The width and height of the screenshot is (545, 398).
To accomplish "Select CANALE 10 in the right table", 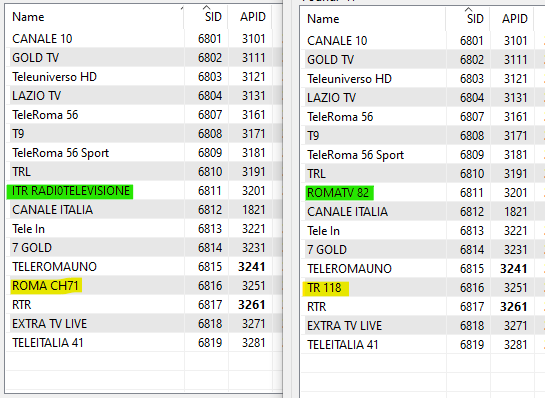I will point(337,41).
